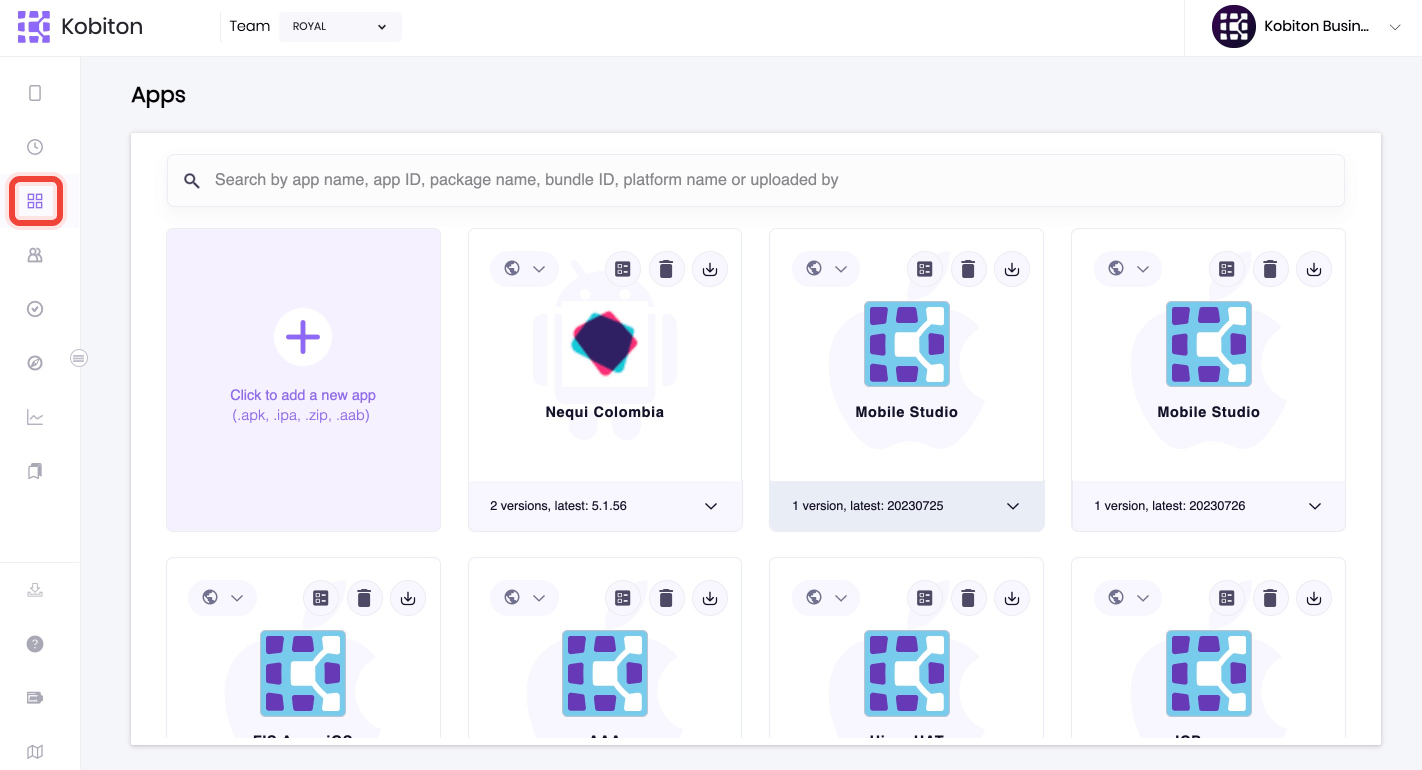Expand the version list reading latest: 20230725
1422x770 pixels.
907,506
